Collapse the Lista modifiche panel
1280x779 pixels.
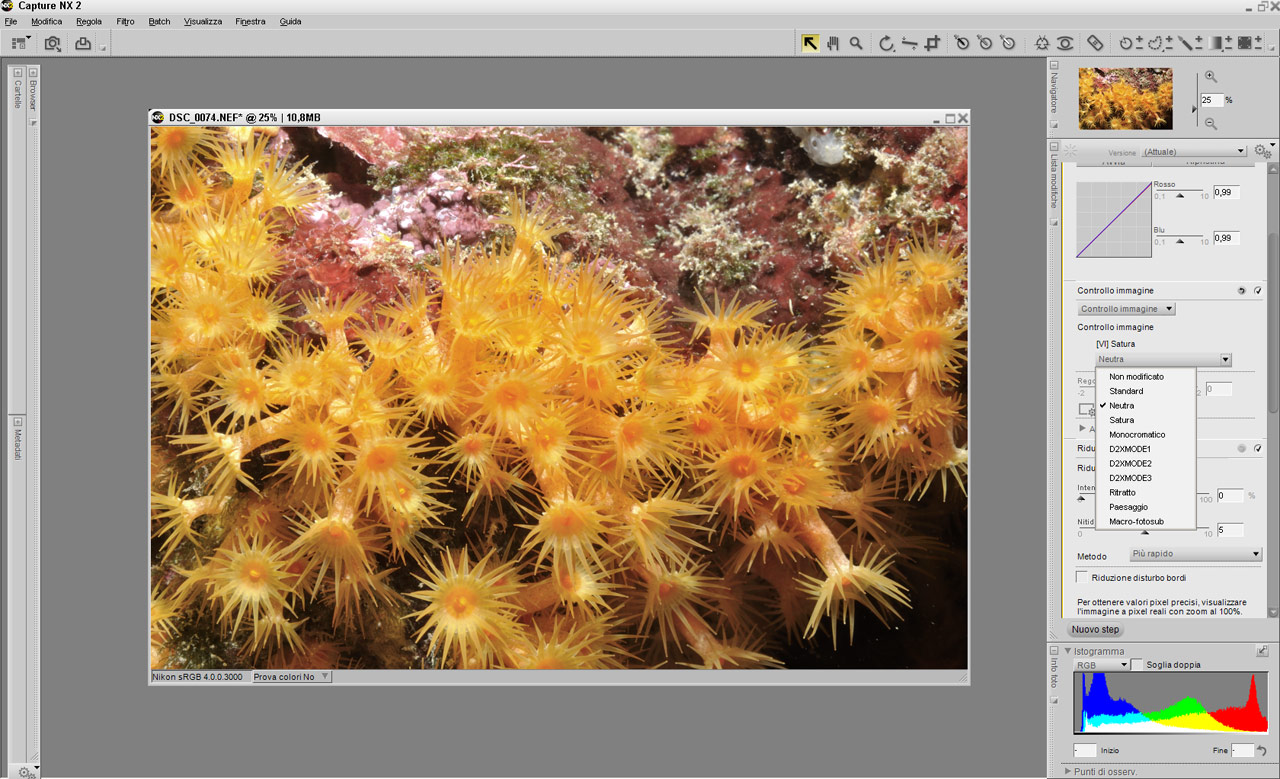point(1053,146)
